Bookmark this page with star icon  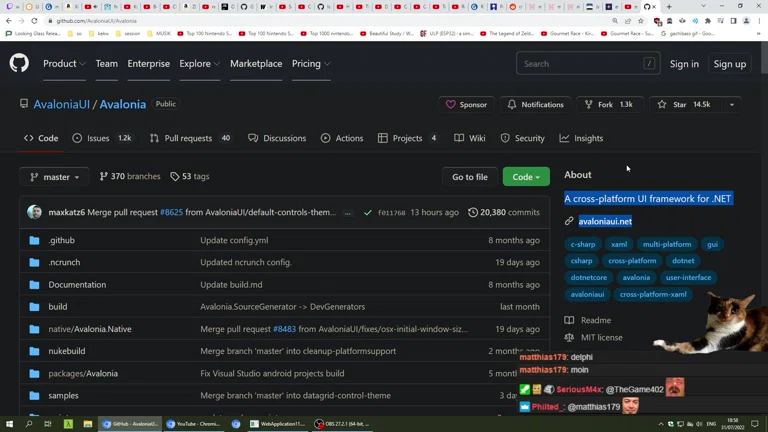coord(641,21)
